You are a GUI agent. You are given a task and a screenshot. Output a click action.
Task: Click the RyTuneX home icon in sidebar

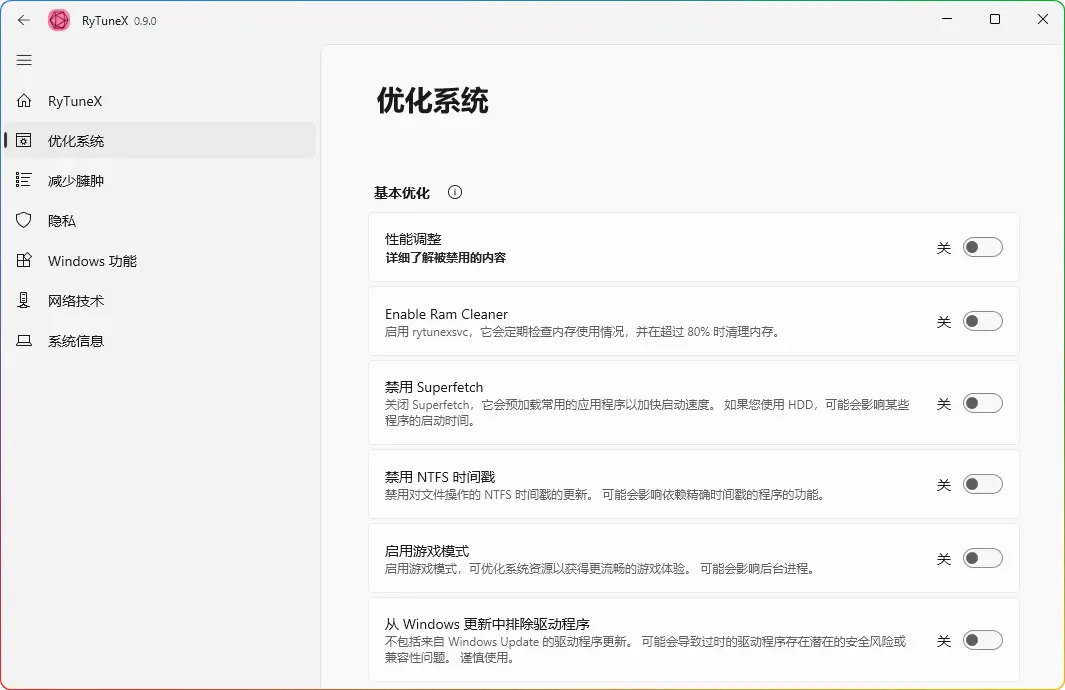25,101
